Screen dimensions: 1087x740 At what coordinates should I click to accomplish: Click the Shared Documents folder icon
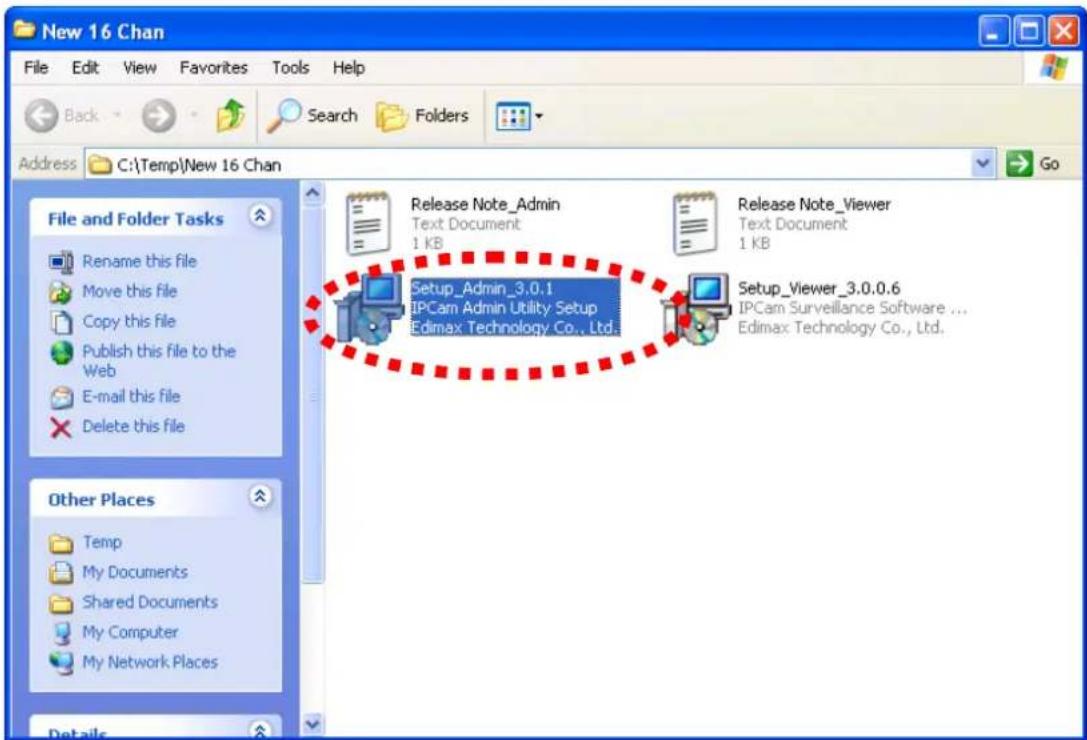[x=61, y=603]
